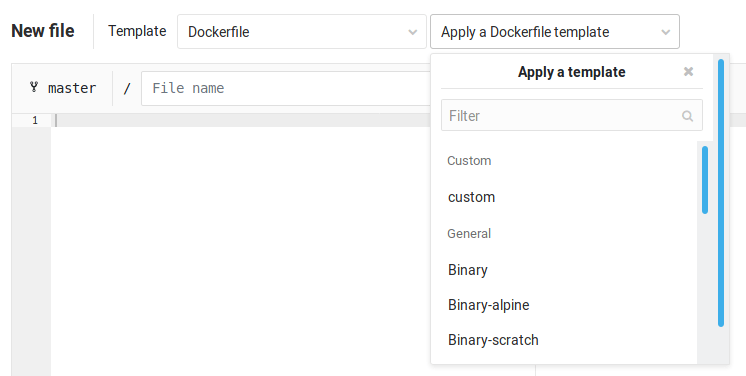Click chevron on Apply a Dockerfile template
746x376 pixels.
[666, 32]
